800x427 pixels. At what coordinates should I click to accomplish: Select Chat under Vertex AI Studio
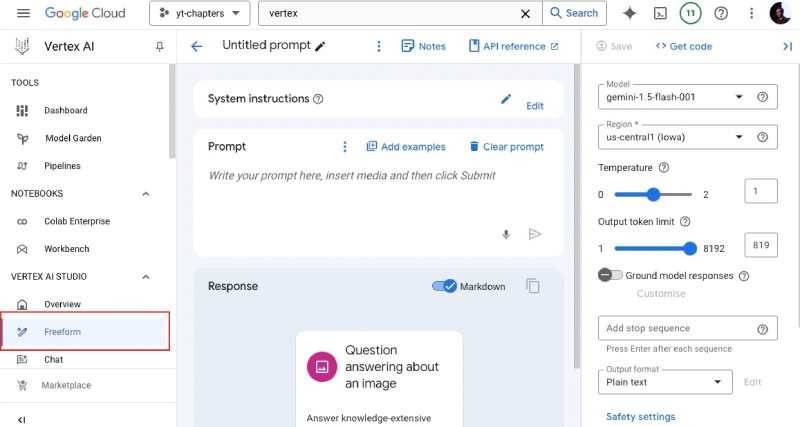point(54,359)
